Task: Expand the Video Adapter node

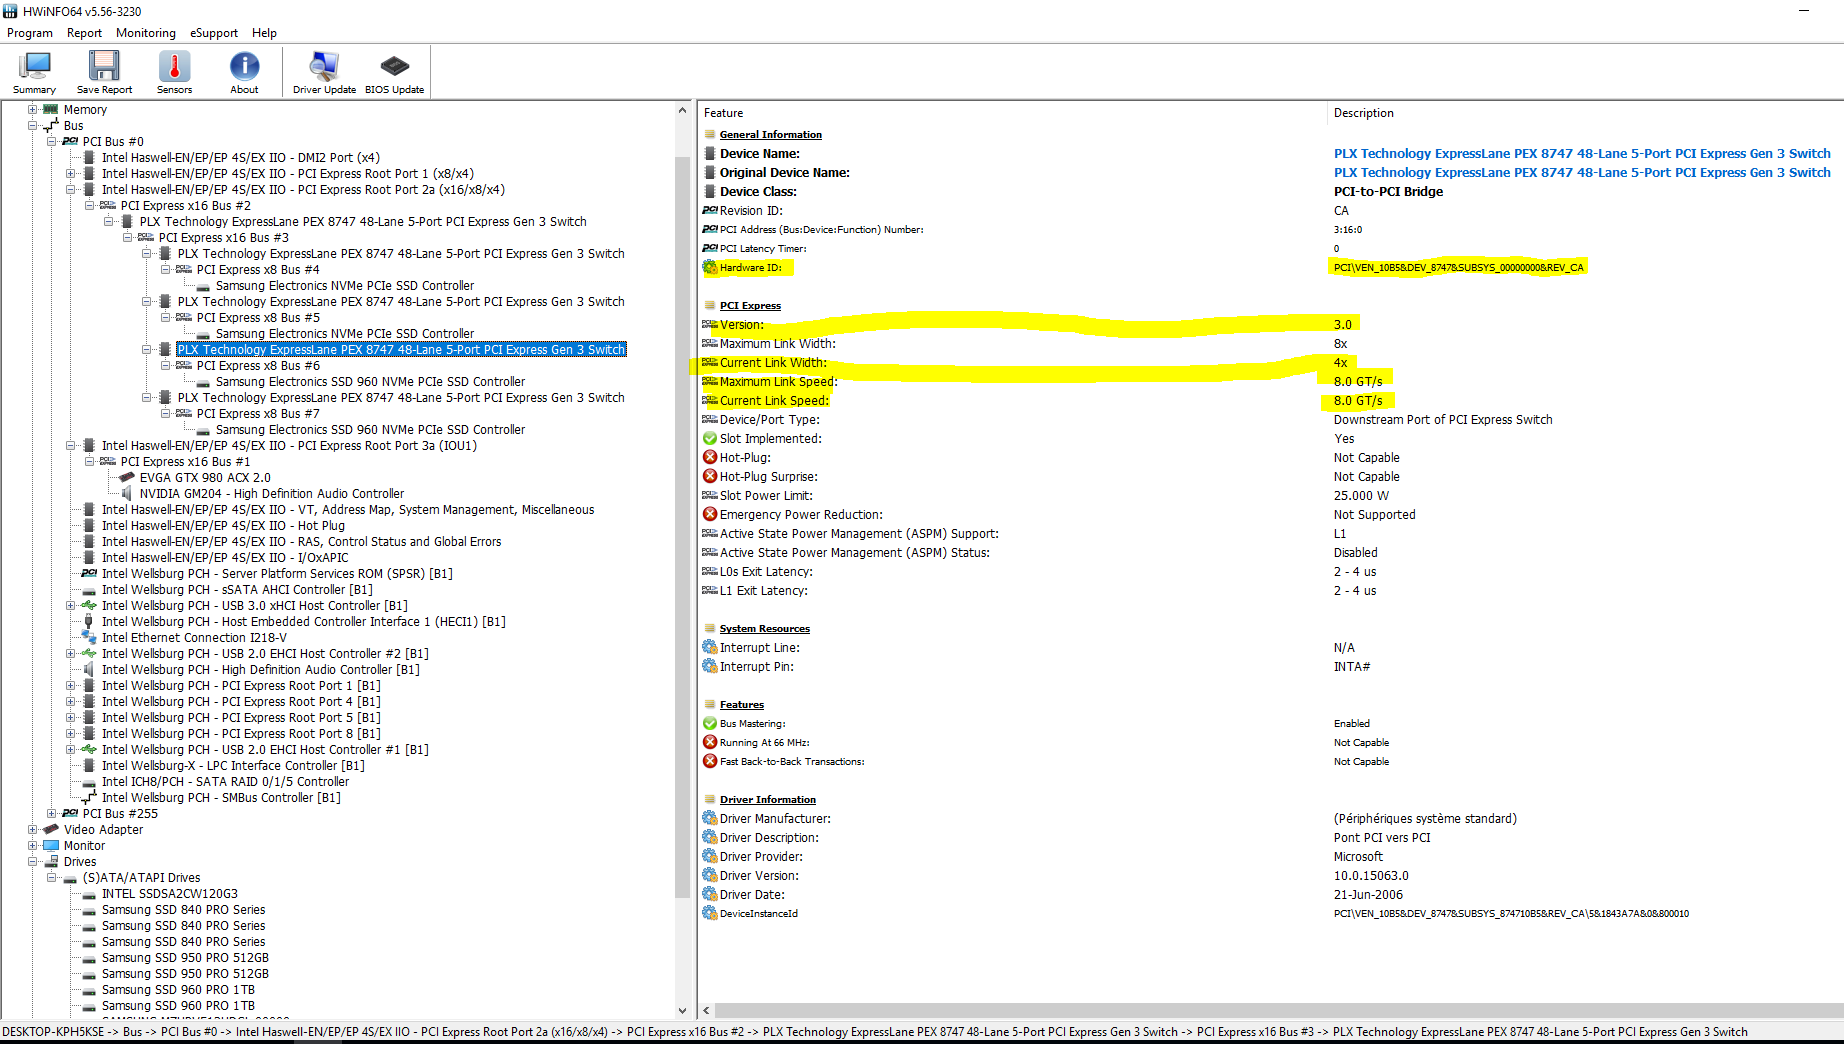Action: (x=33, y=830)
